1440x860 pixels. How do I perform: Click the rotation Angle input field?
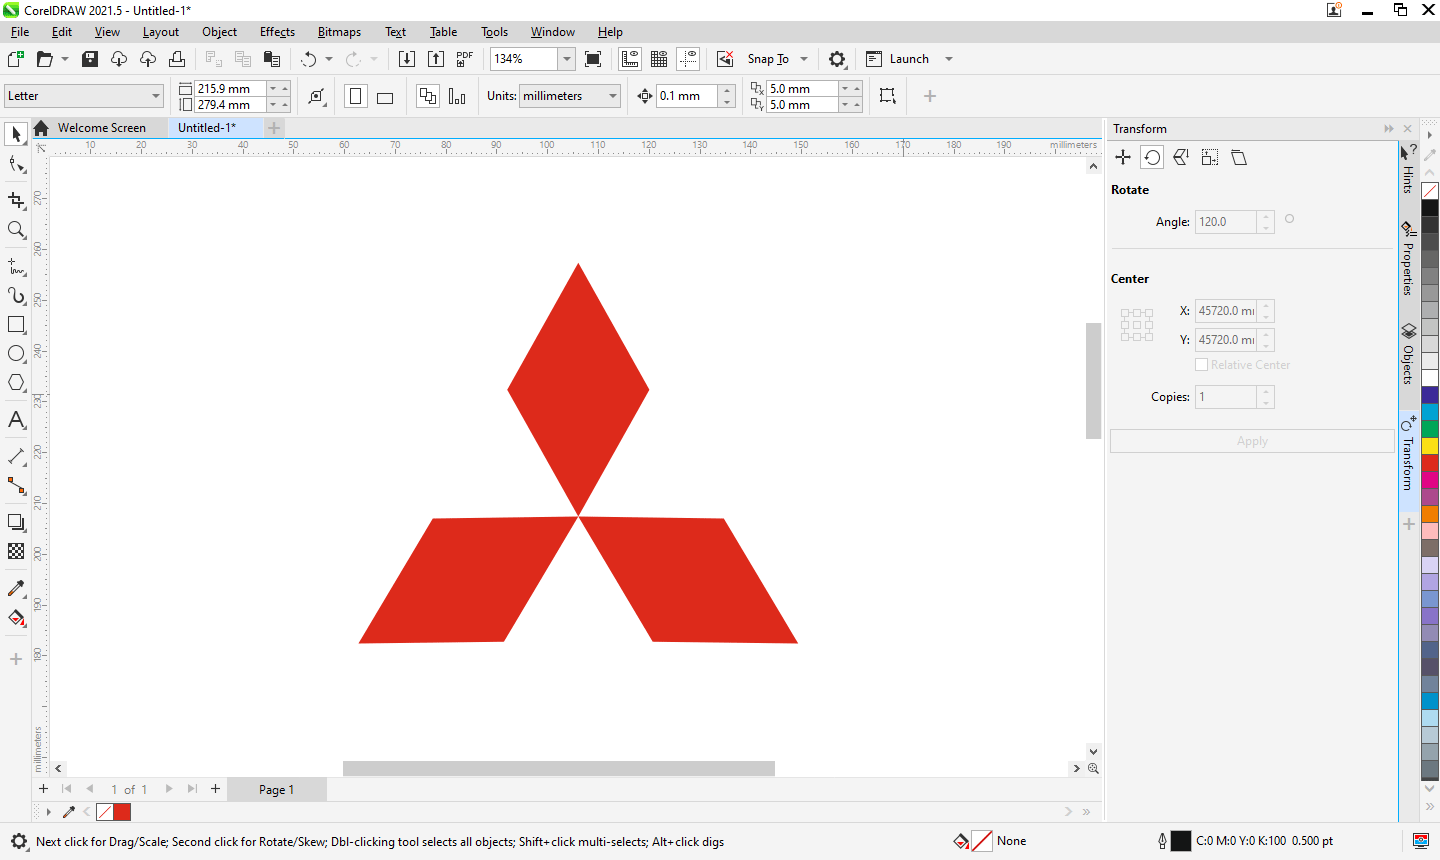point(1226,222)
